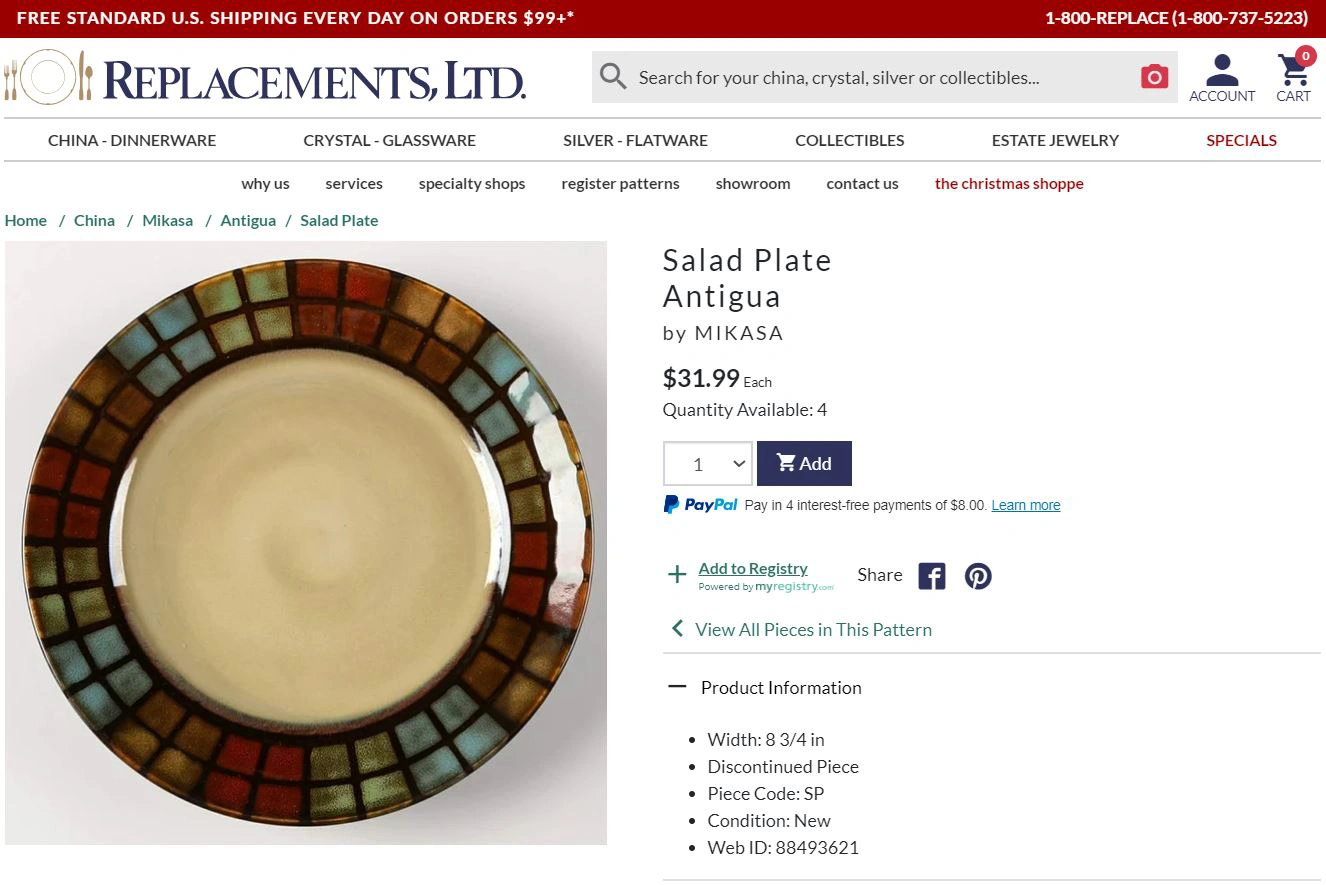
Task: Click the plus icon beside Add to Registry
Action: (x=677, y=575)
